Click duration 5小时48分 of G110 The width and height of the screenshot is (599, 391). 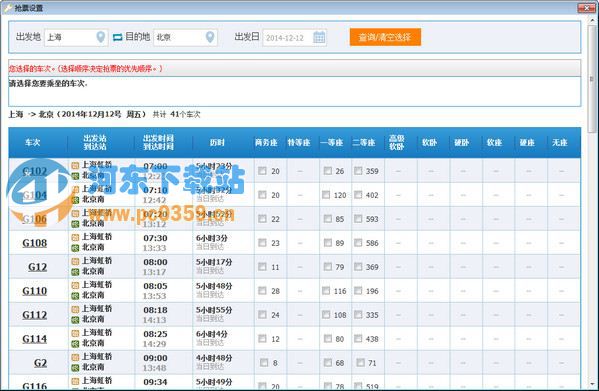pos(214,286)
